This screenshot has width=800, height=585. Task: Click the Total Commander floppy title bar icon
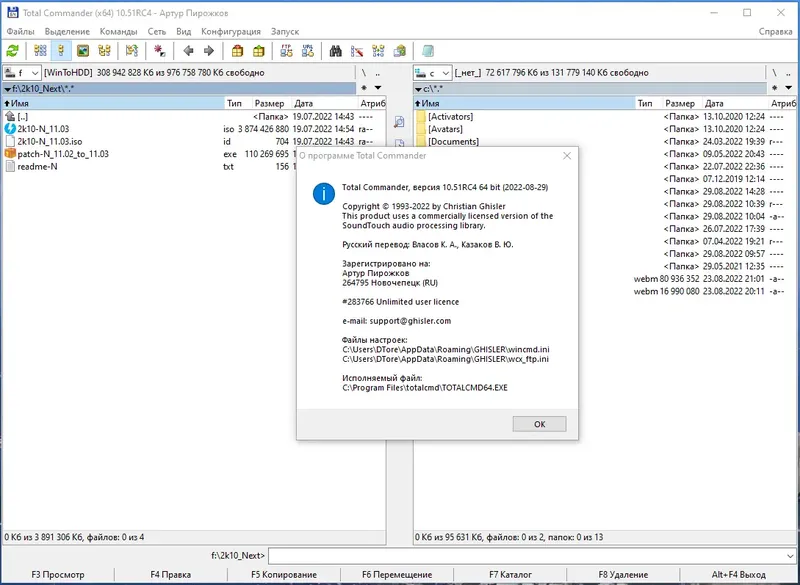point(12,12)
